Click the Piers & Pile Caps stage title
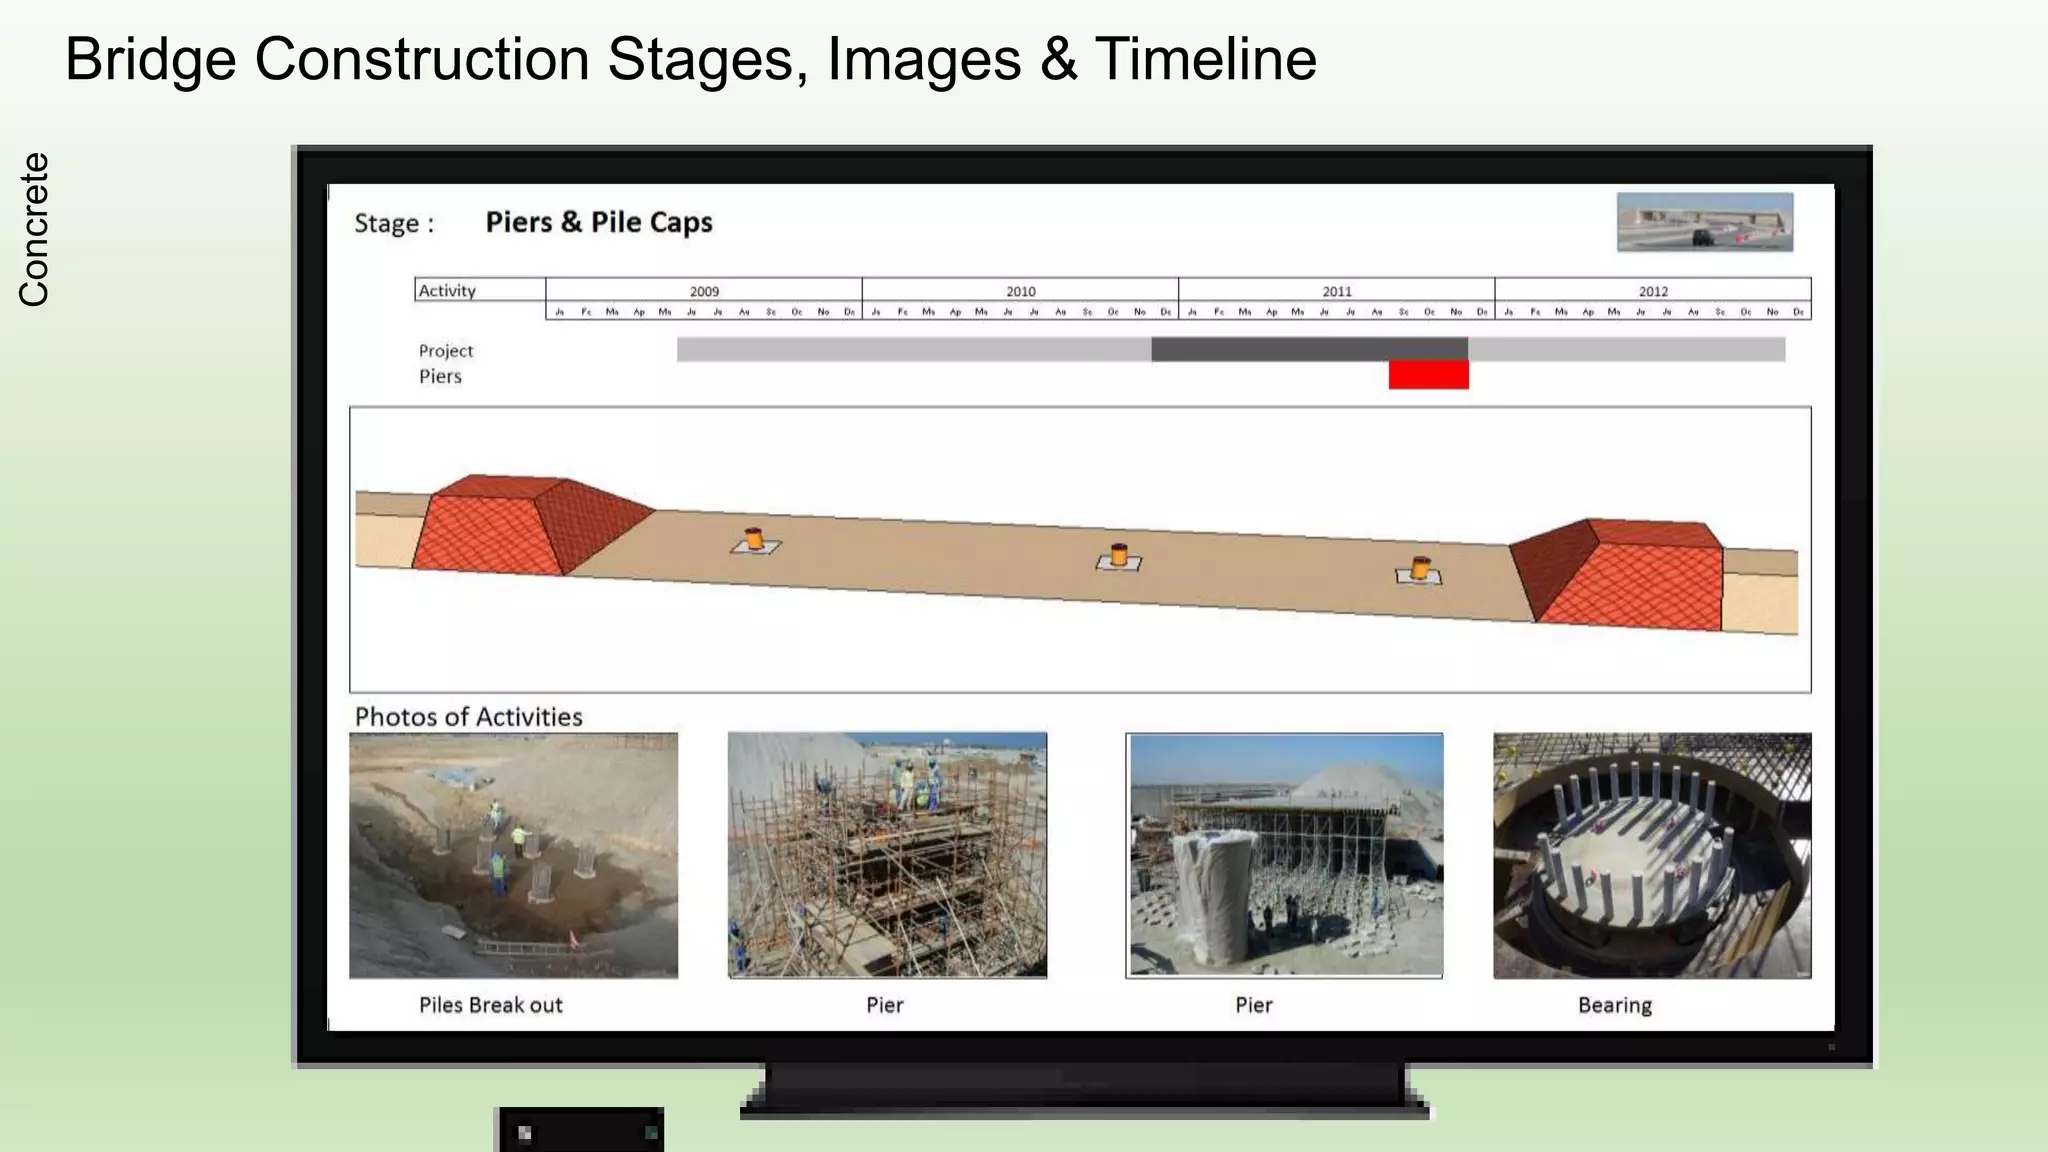The height and width of the screenshot is (1152, 2048). [x=598, y=222]
